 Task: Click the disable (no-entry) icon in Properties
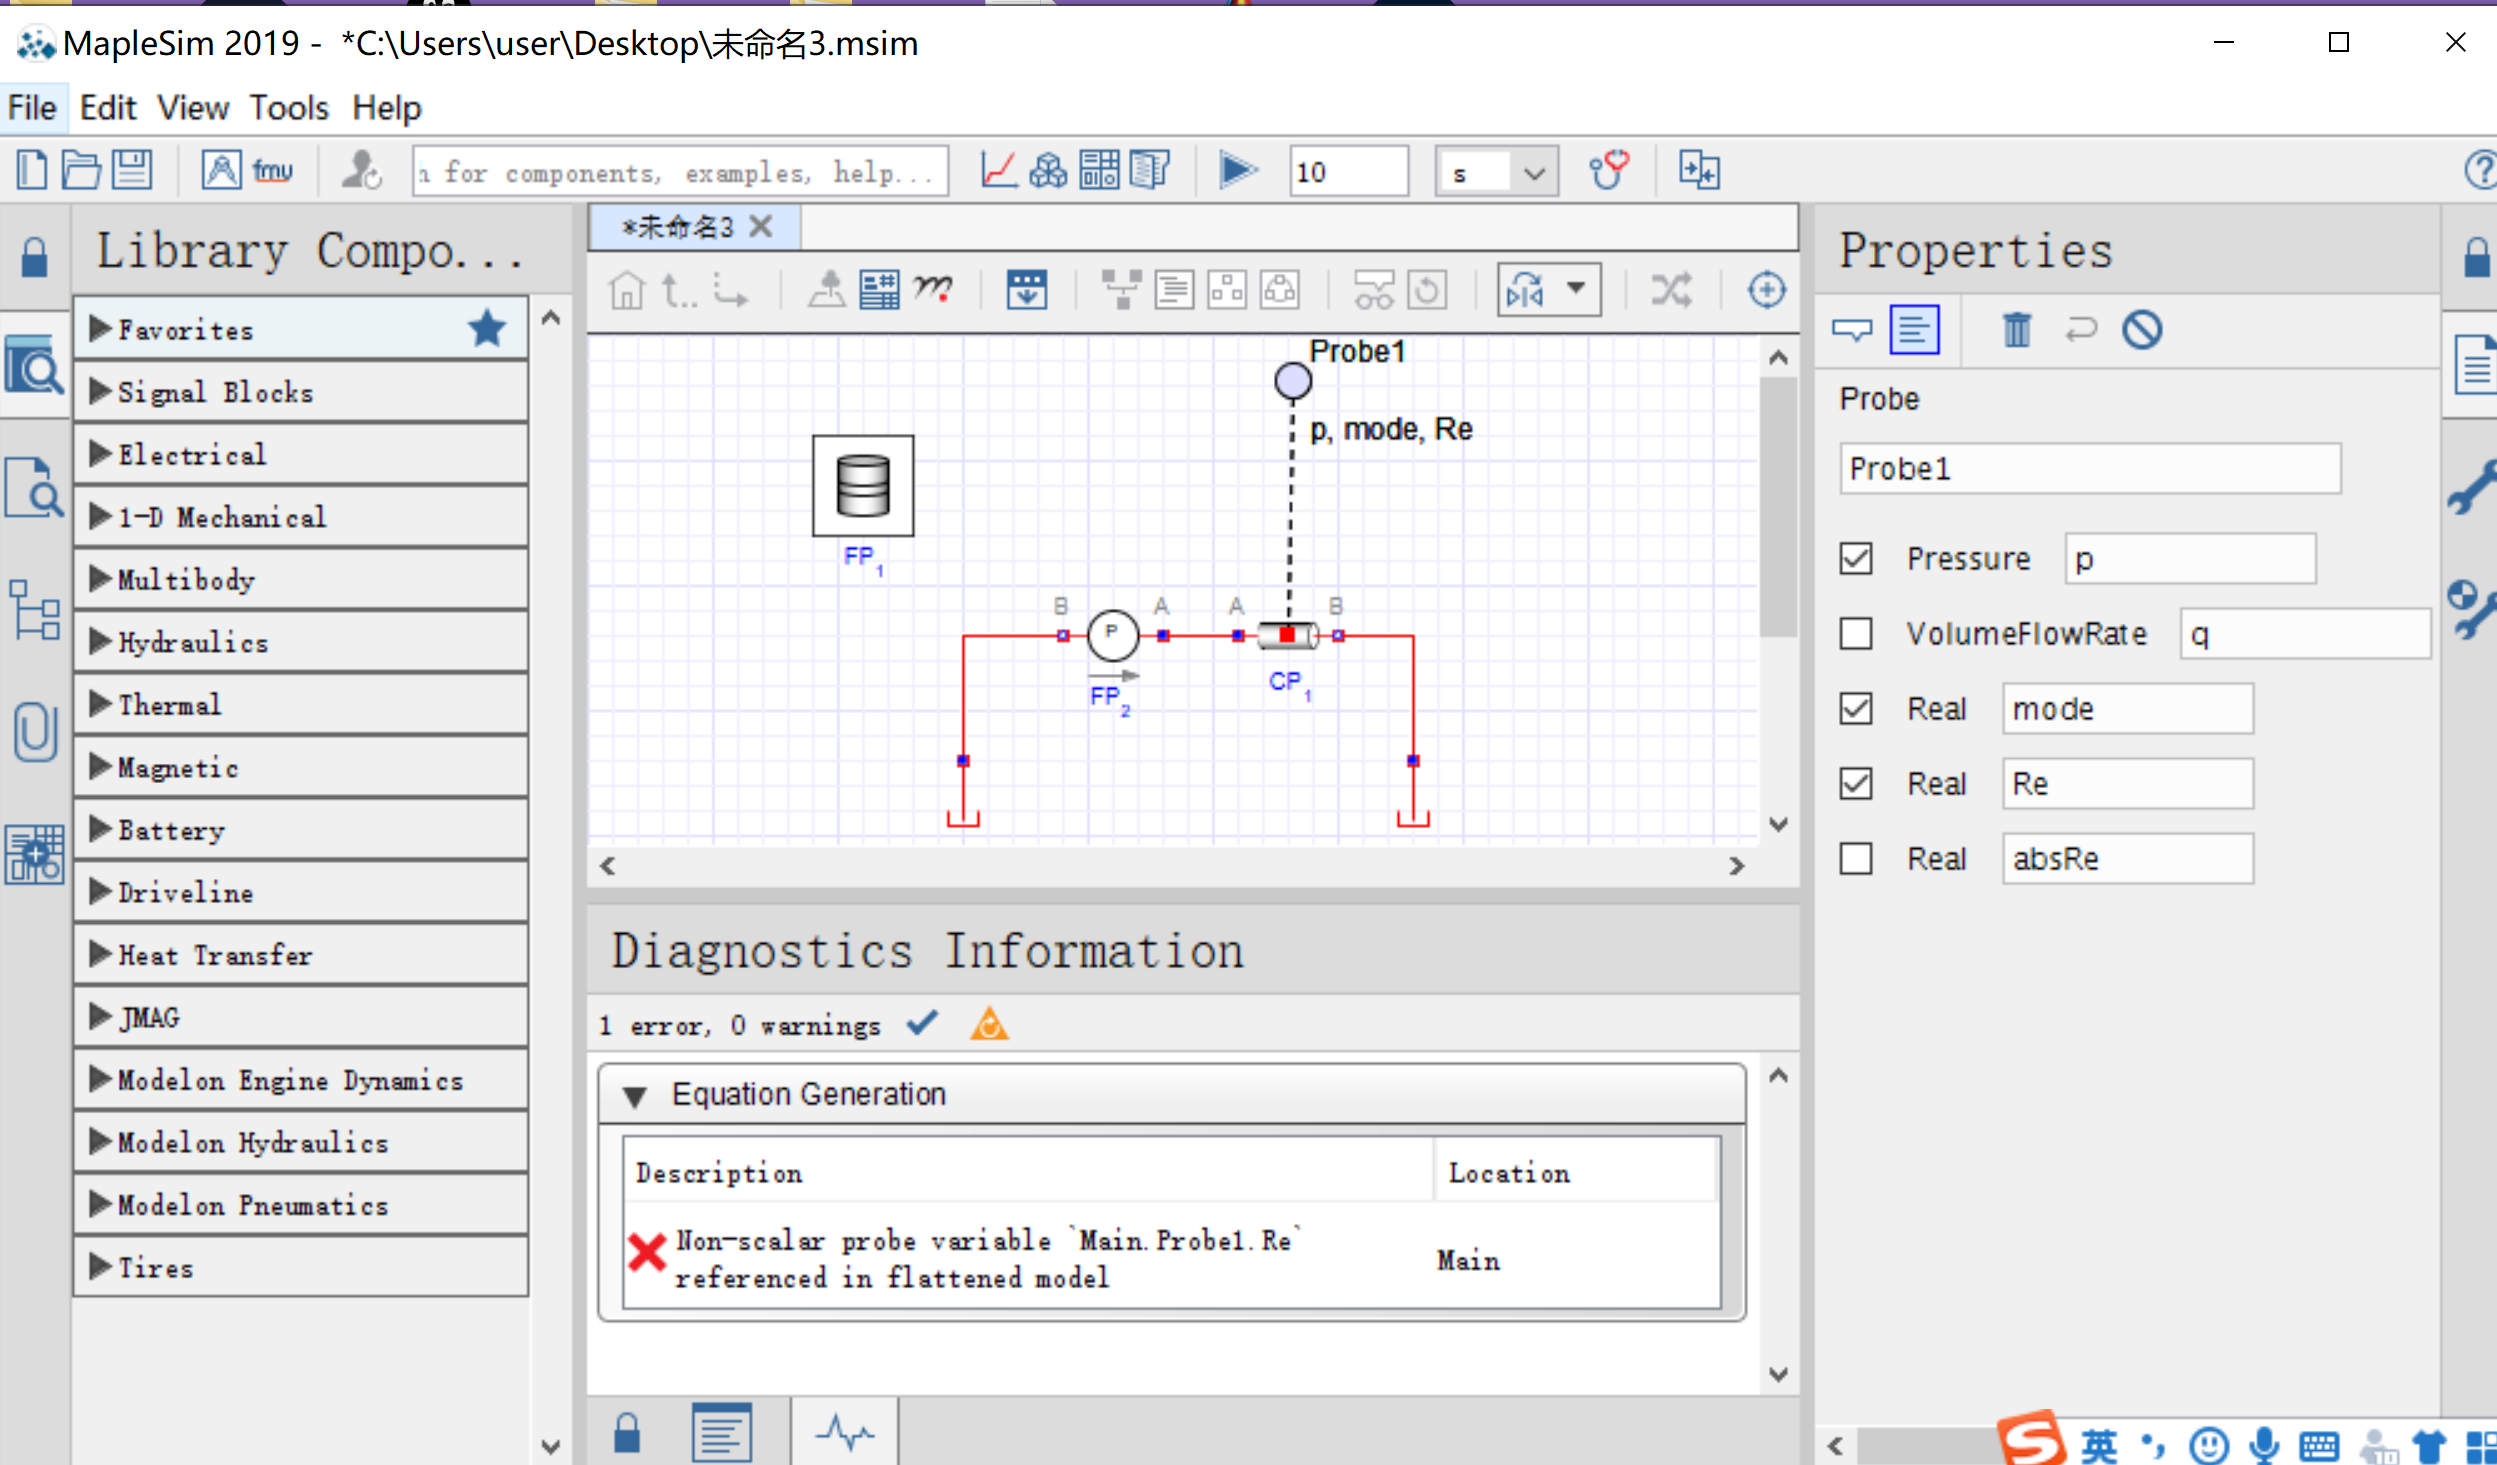tap(2142, 330)
